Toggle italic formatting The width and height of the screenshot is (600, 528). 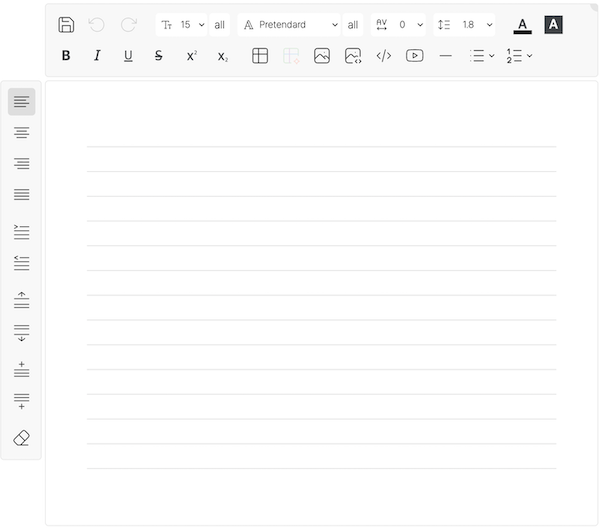click(97, 56)
